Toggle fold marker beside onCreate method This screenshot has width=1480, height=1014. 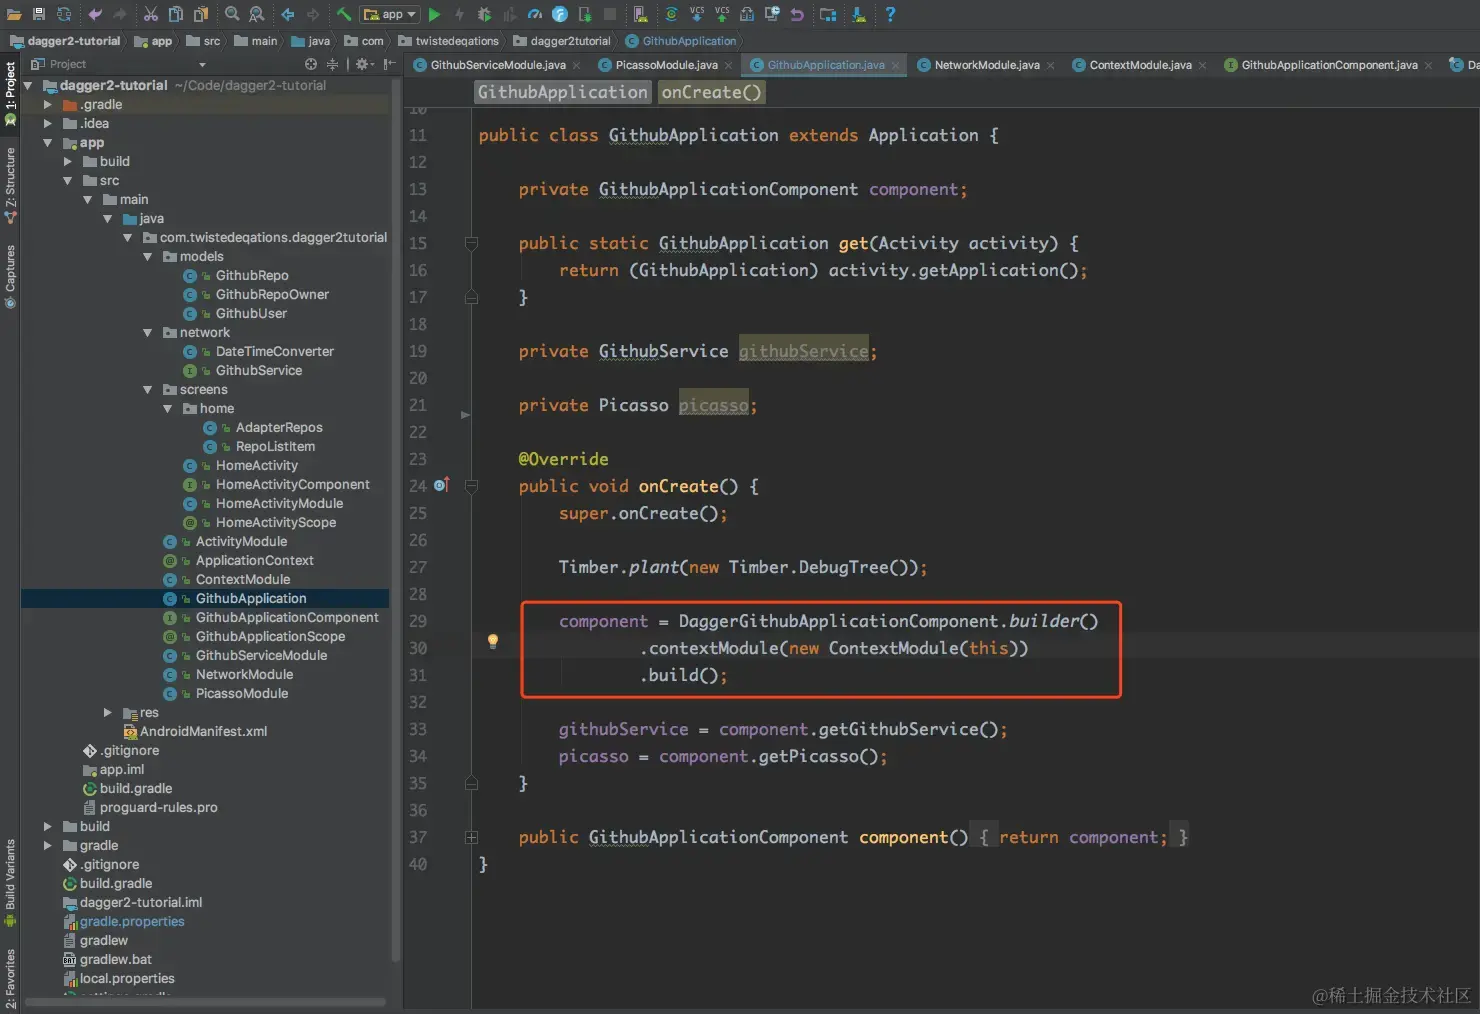471,486
